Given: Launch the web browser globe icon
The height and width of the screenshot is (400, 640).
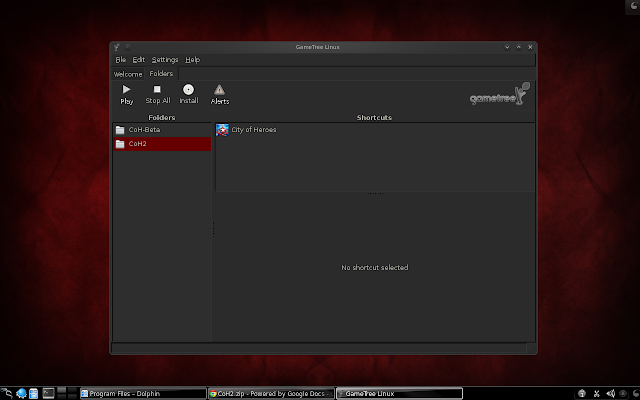Looking at the screenshot, I should (21, 393).
